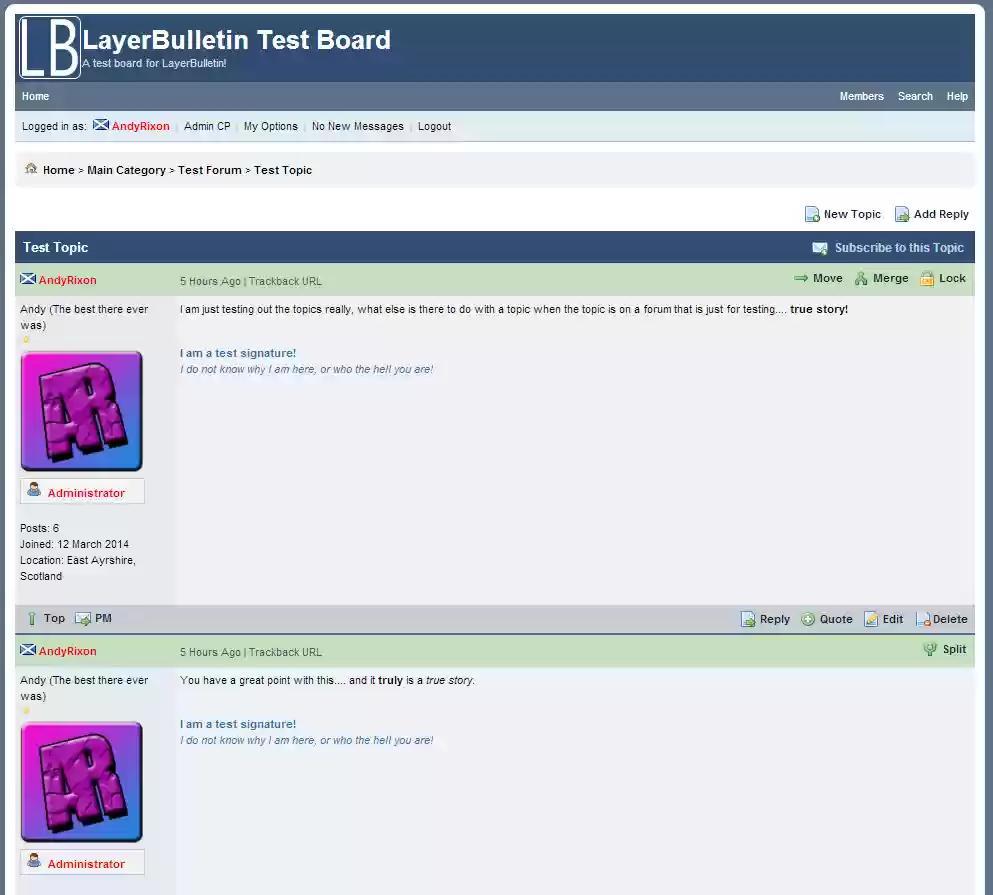
Task: Click the New Topic icon
Action: [x=814, y=213]
